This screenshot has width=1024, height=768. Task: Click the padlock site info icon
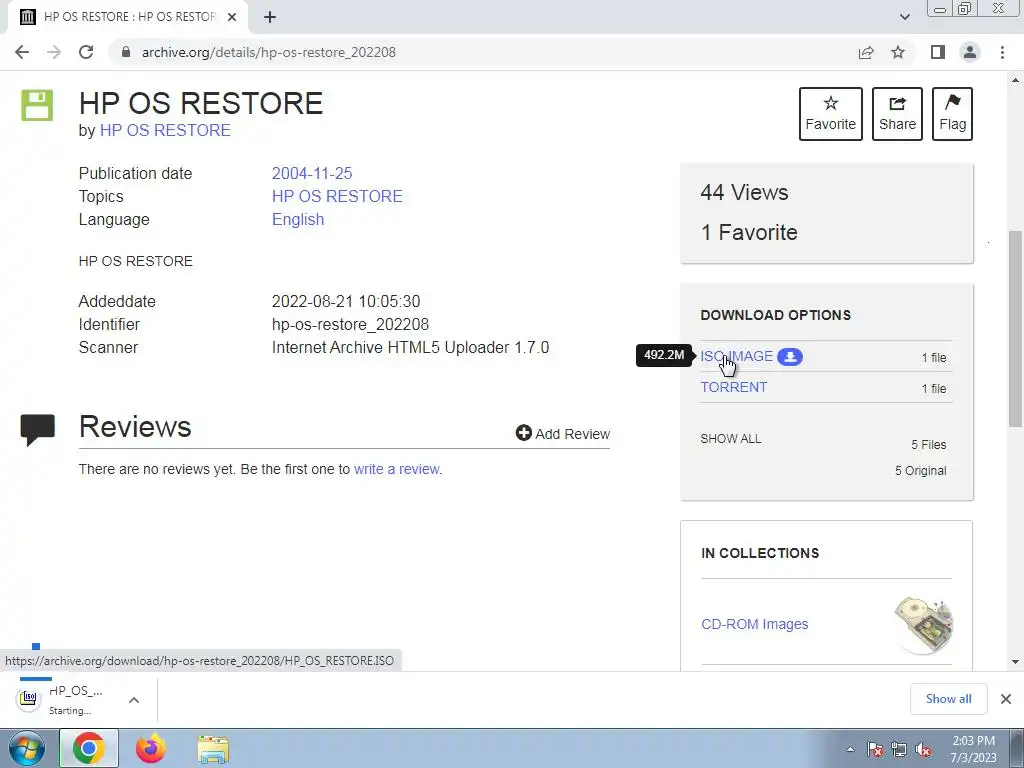click(x=126, y=52)
